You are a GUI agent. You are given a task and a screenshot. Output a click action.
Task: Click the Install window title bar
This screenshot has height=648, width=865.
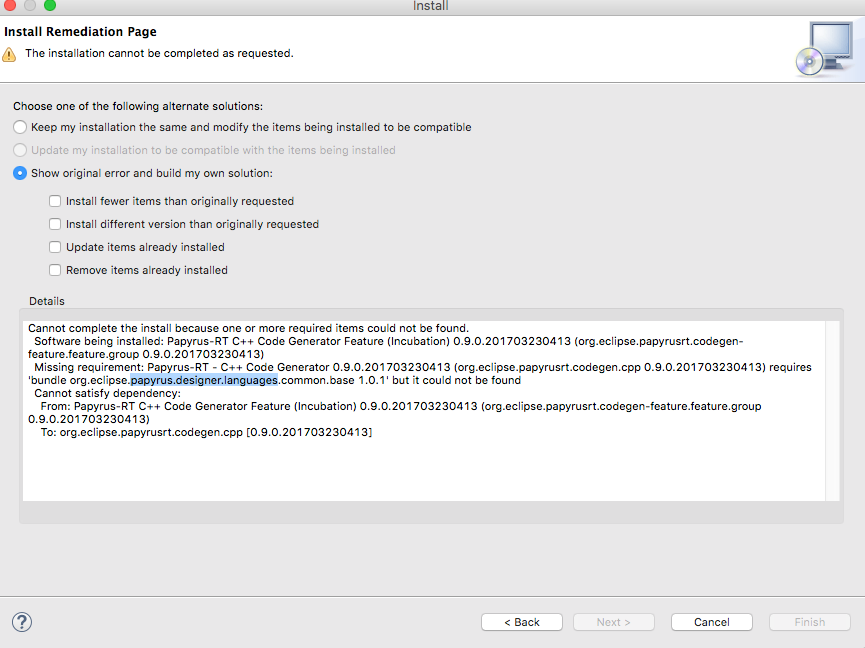click(x=430, y=6)
